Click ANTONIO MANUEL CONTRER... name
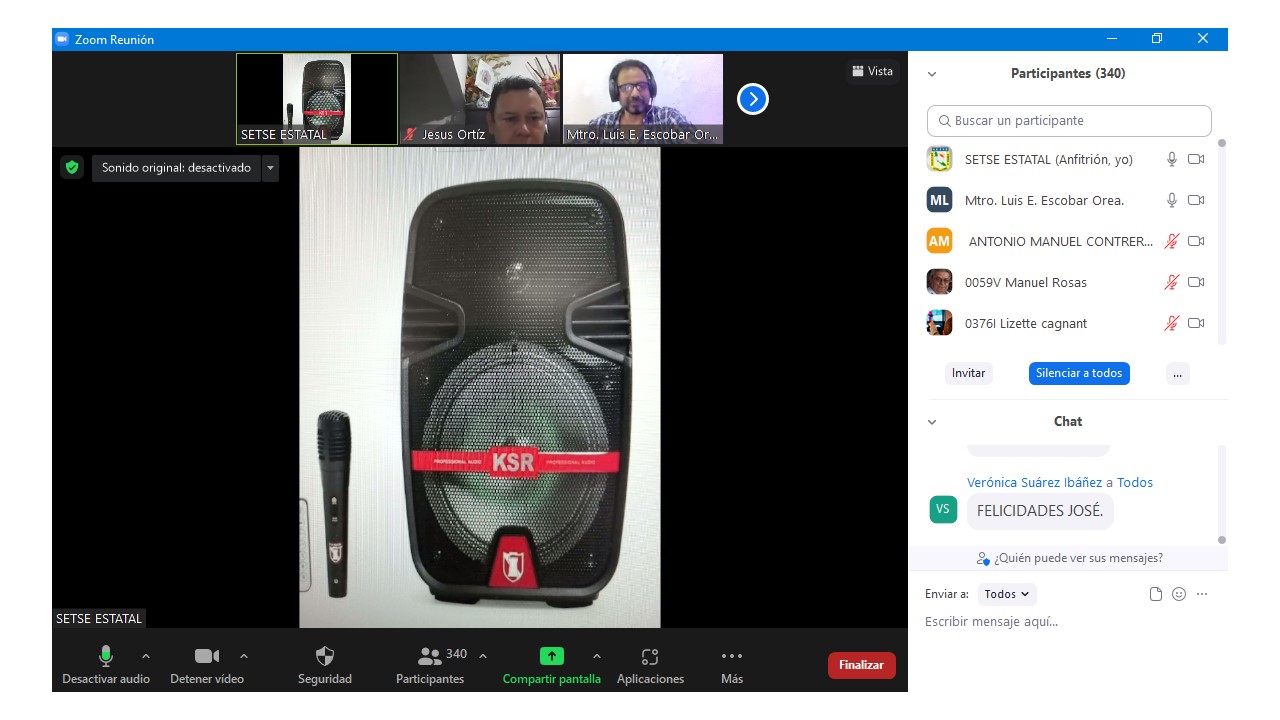The image size is (1280, 720). pyautogui.click(x=1061, y=241)
